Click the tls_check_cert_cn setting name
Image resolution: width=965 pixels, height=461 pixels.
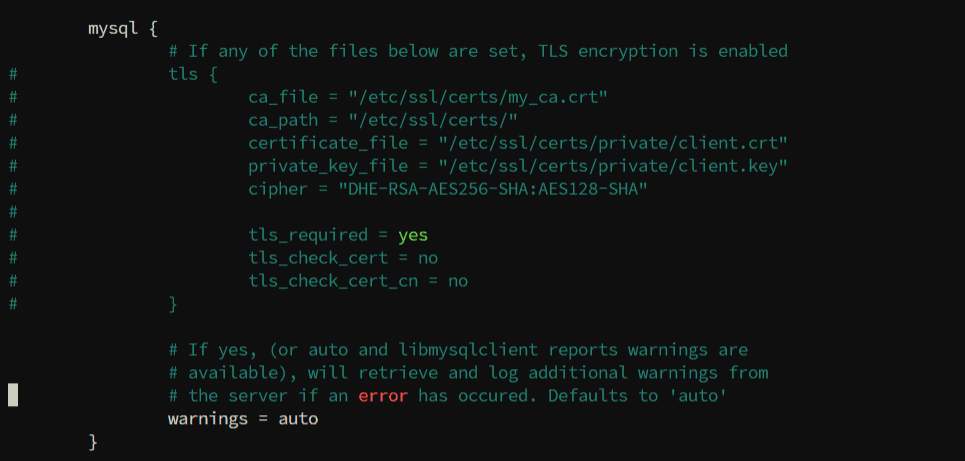pyautogui.click(x=333, y=281)
